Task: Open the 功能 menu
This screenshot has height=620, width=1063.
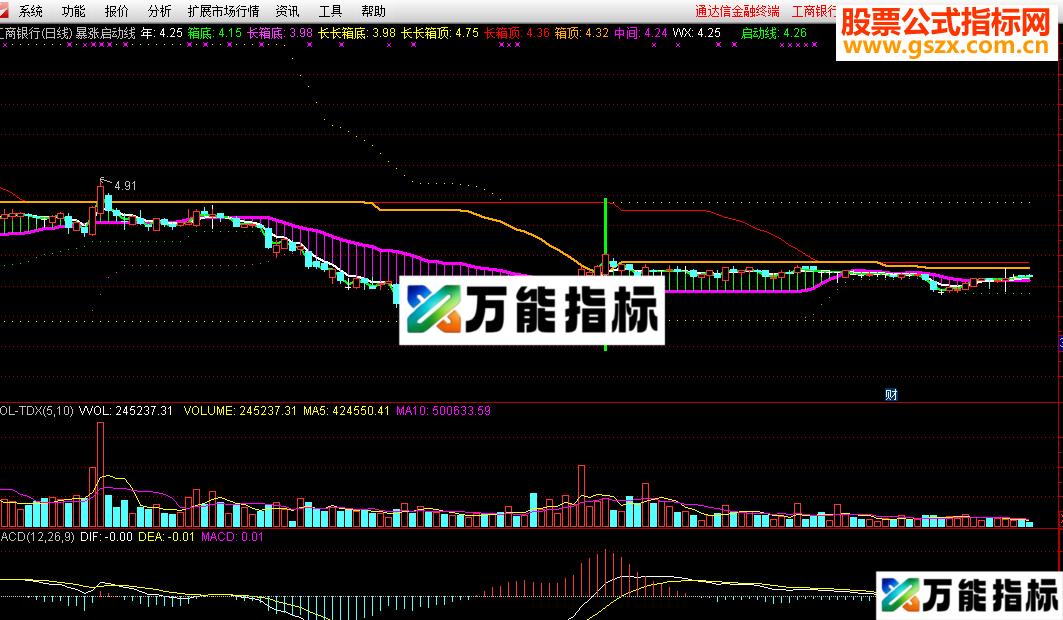Action: click(71, 11)
